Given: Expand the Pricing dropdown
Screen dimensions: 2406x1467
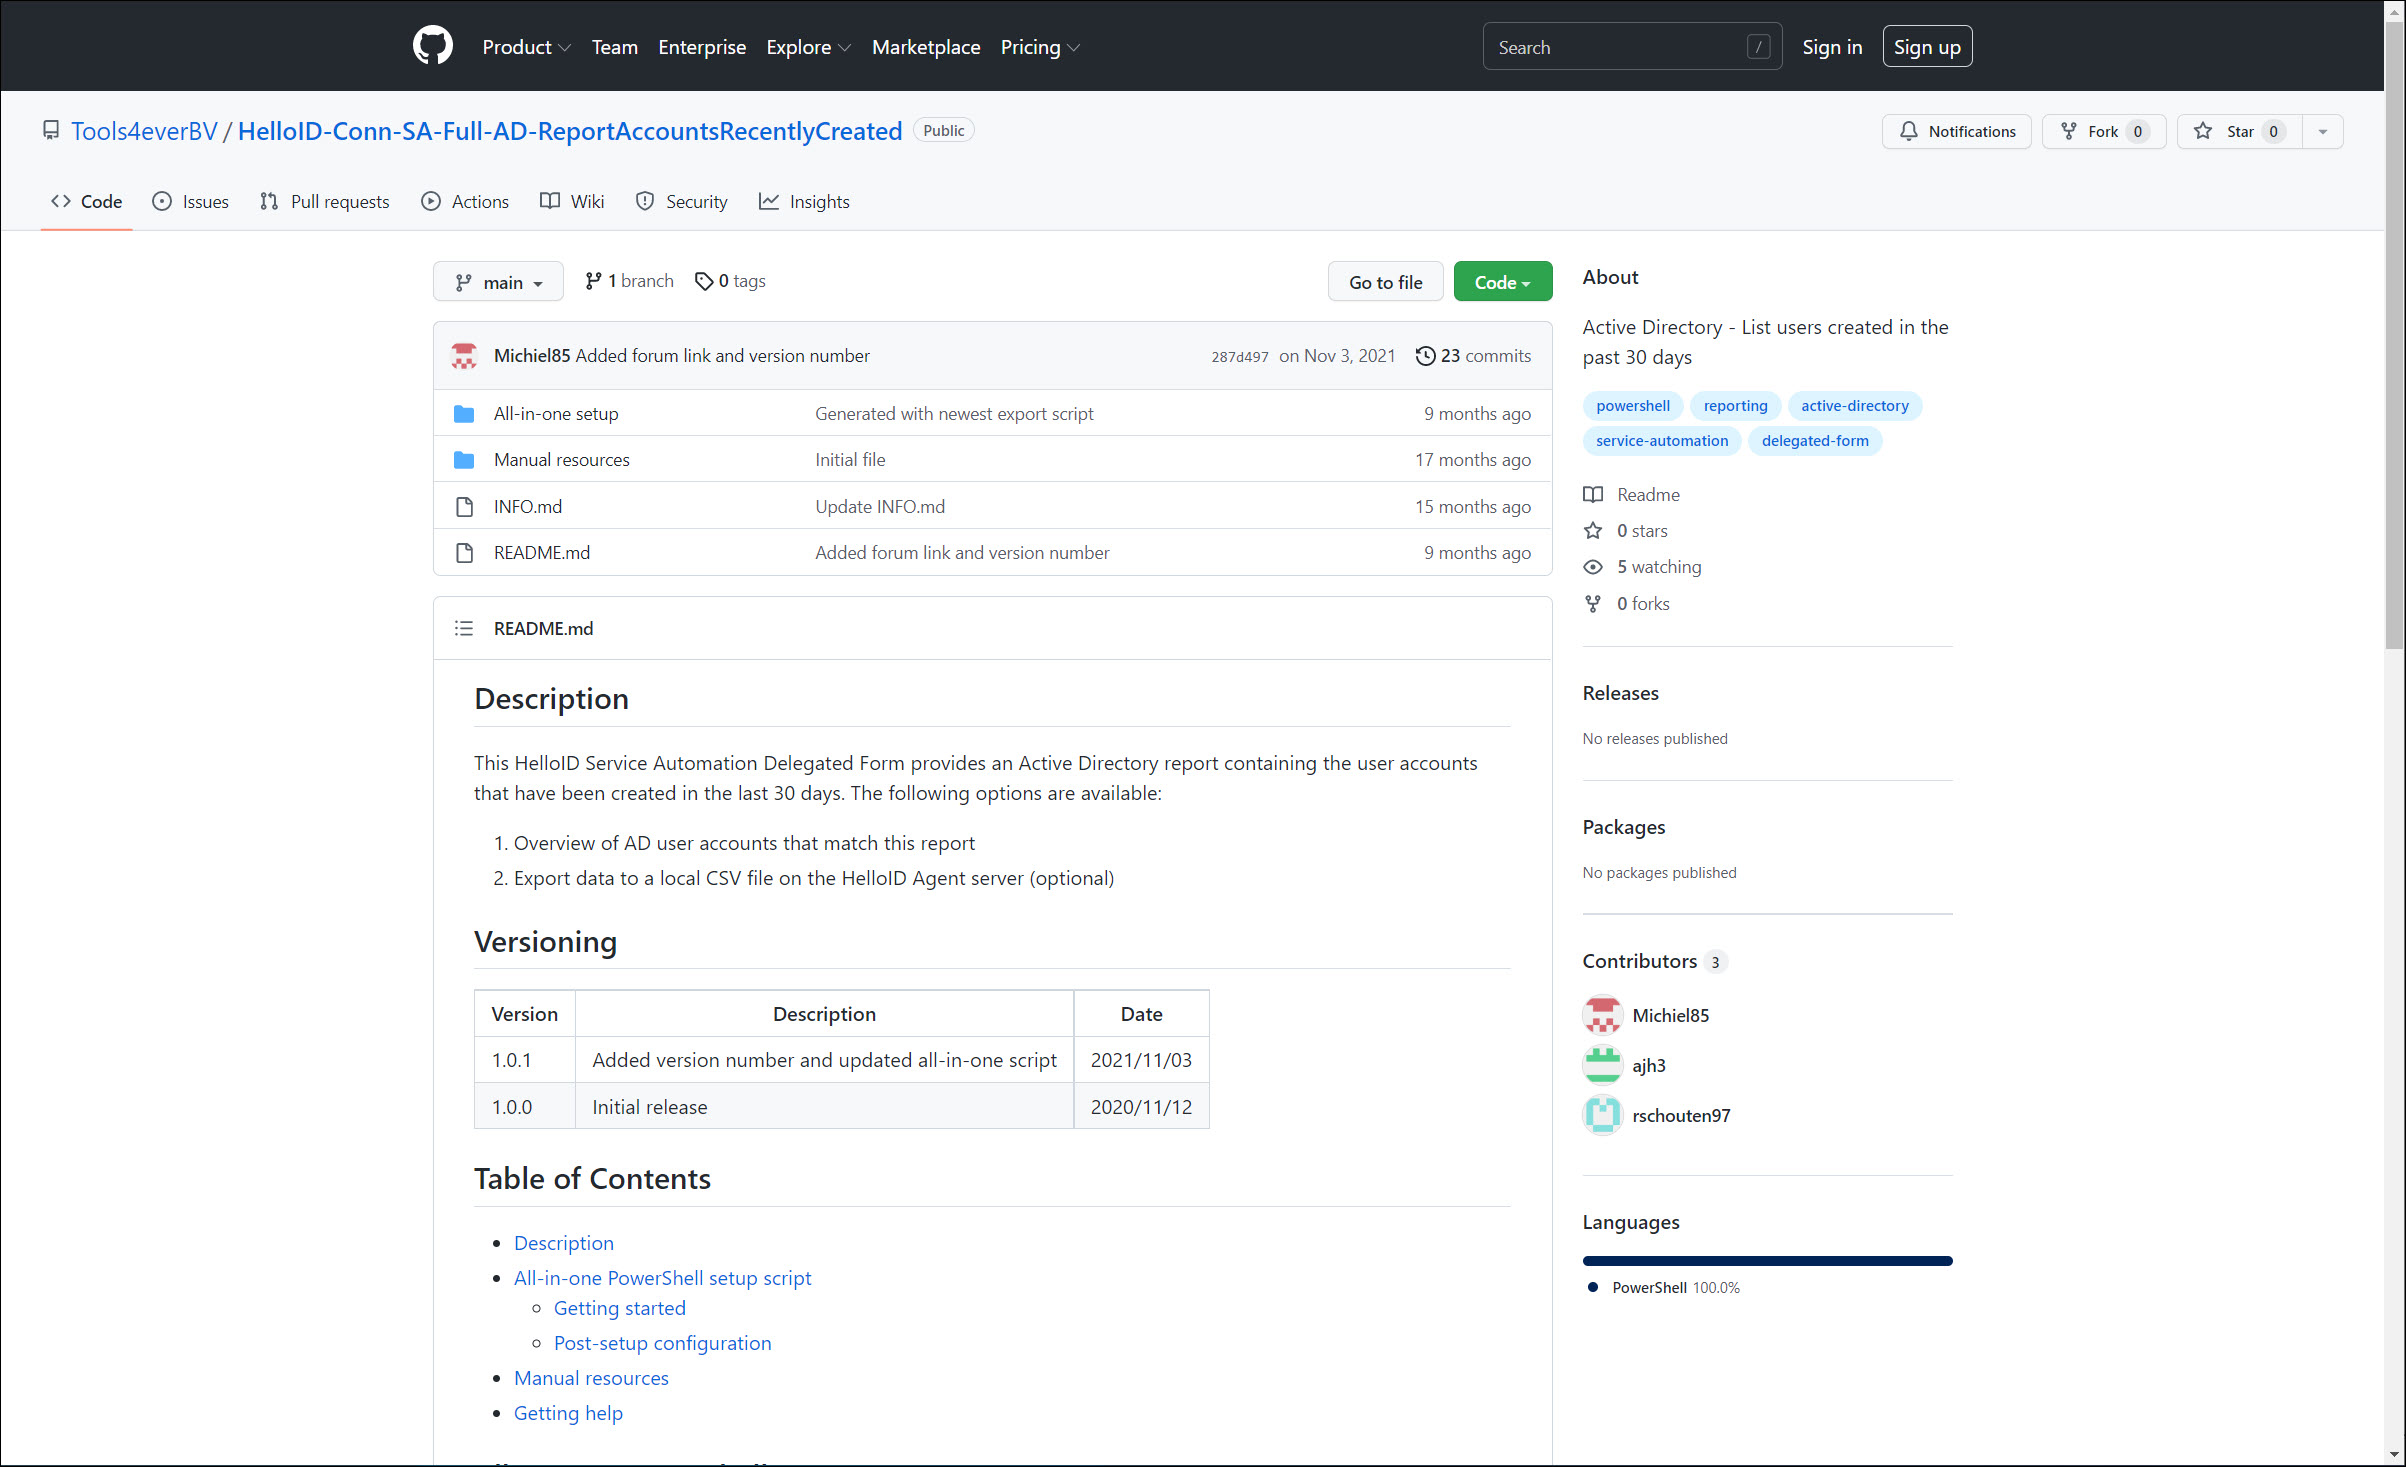Looking at the screenshot, I should pos(1040,47).
